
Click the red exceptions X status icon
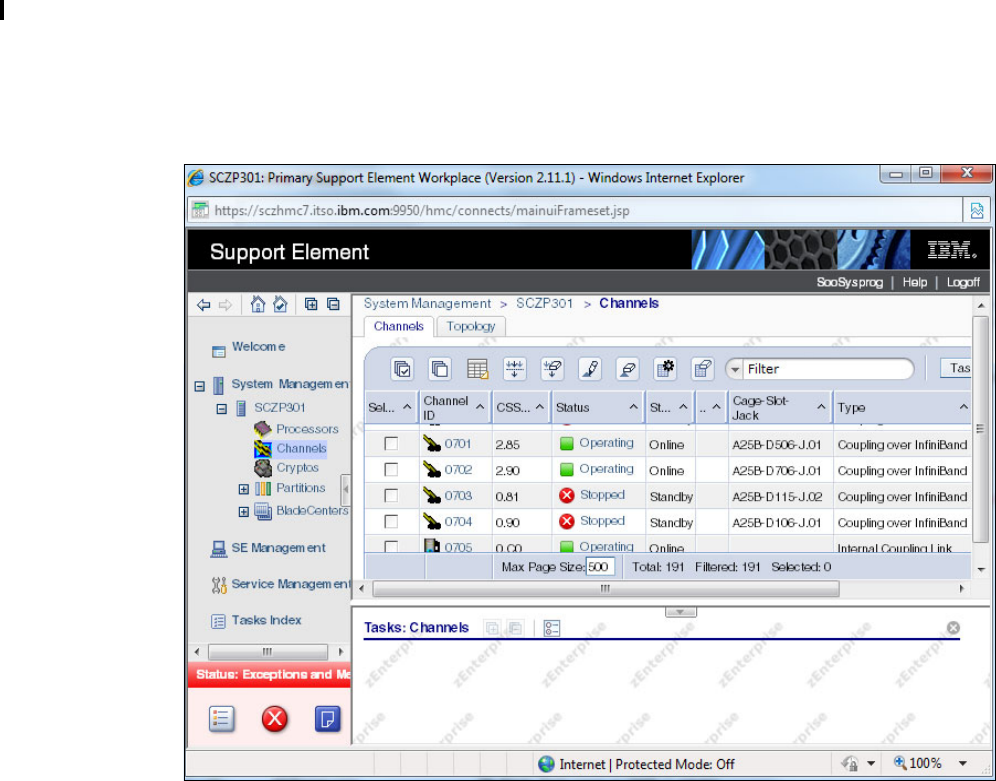[x=274, y=719]
